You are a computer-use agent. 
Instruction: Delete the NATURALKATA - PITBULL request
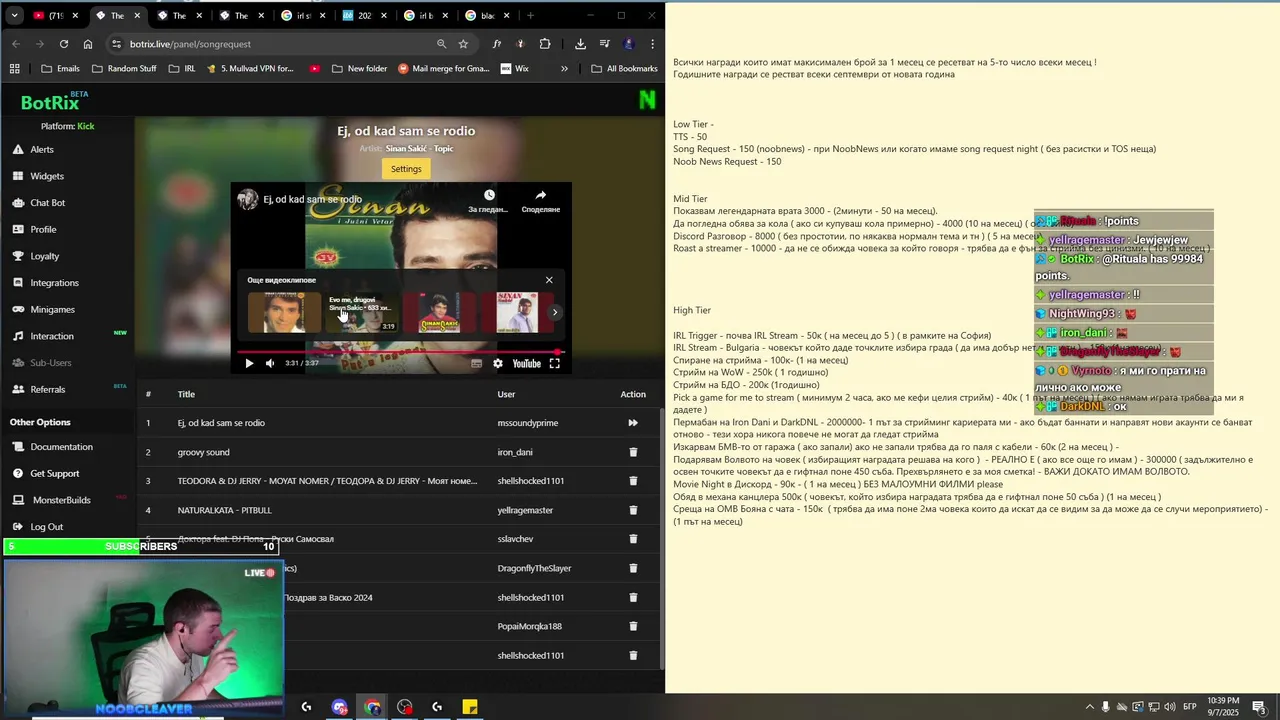tap(633, 510)
